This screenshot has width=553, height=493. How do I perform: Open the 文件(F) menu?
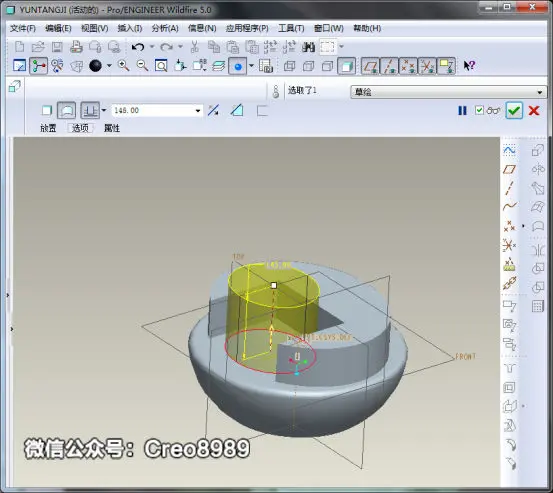23,28
